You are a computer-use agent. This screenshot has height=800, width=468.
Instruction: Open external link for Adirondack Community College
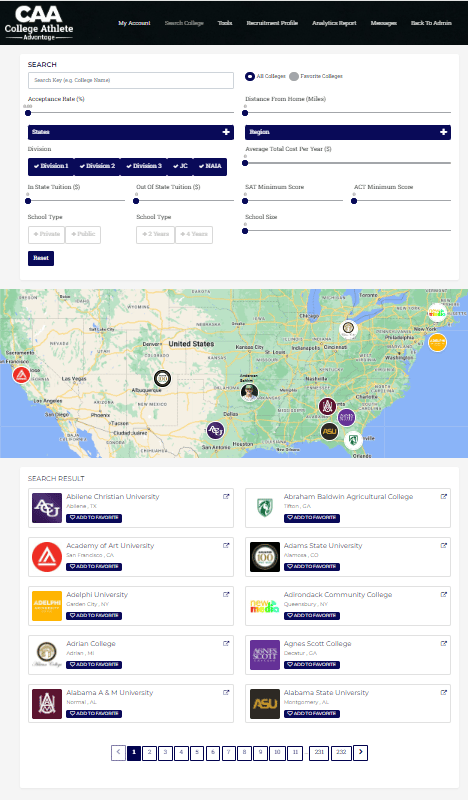444,594
